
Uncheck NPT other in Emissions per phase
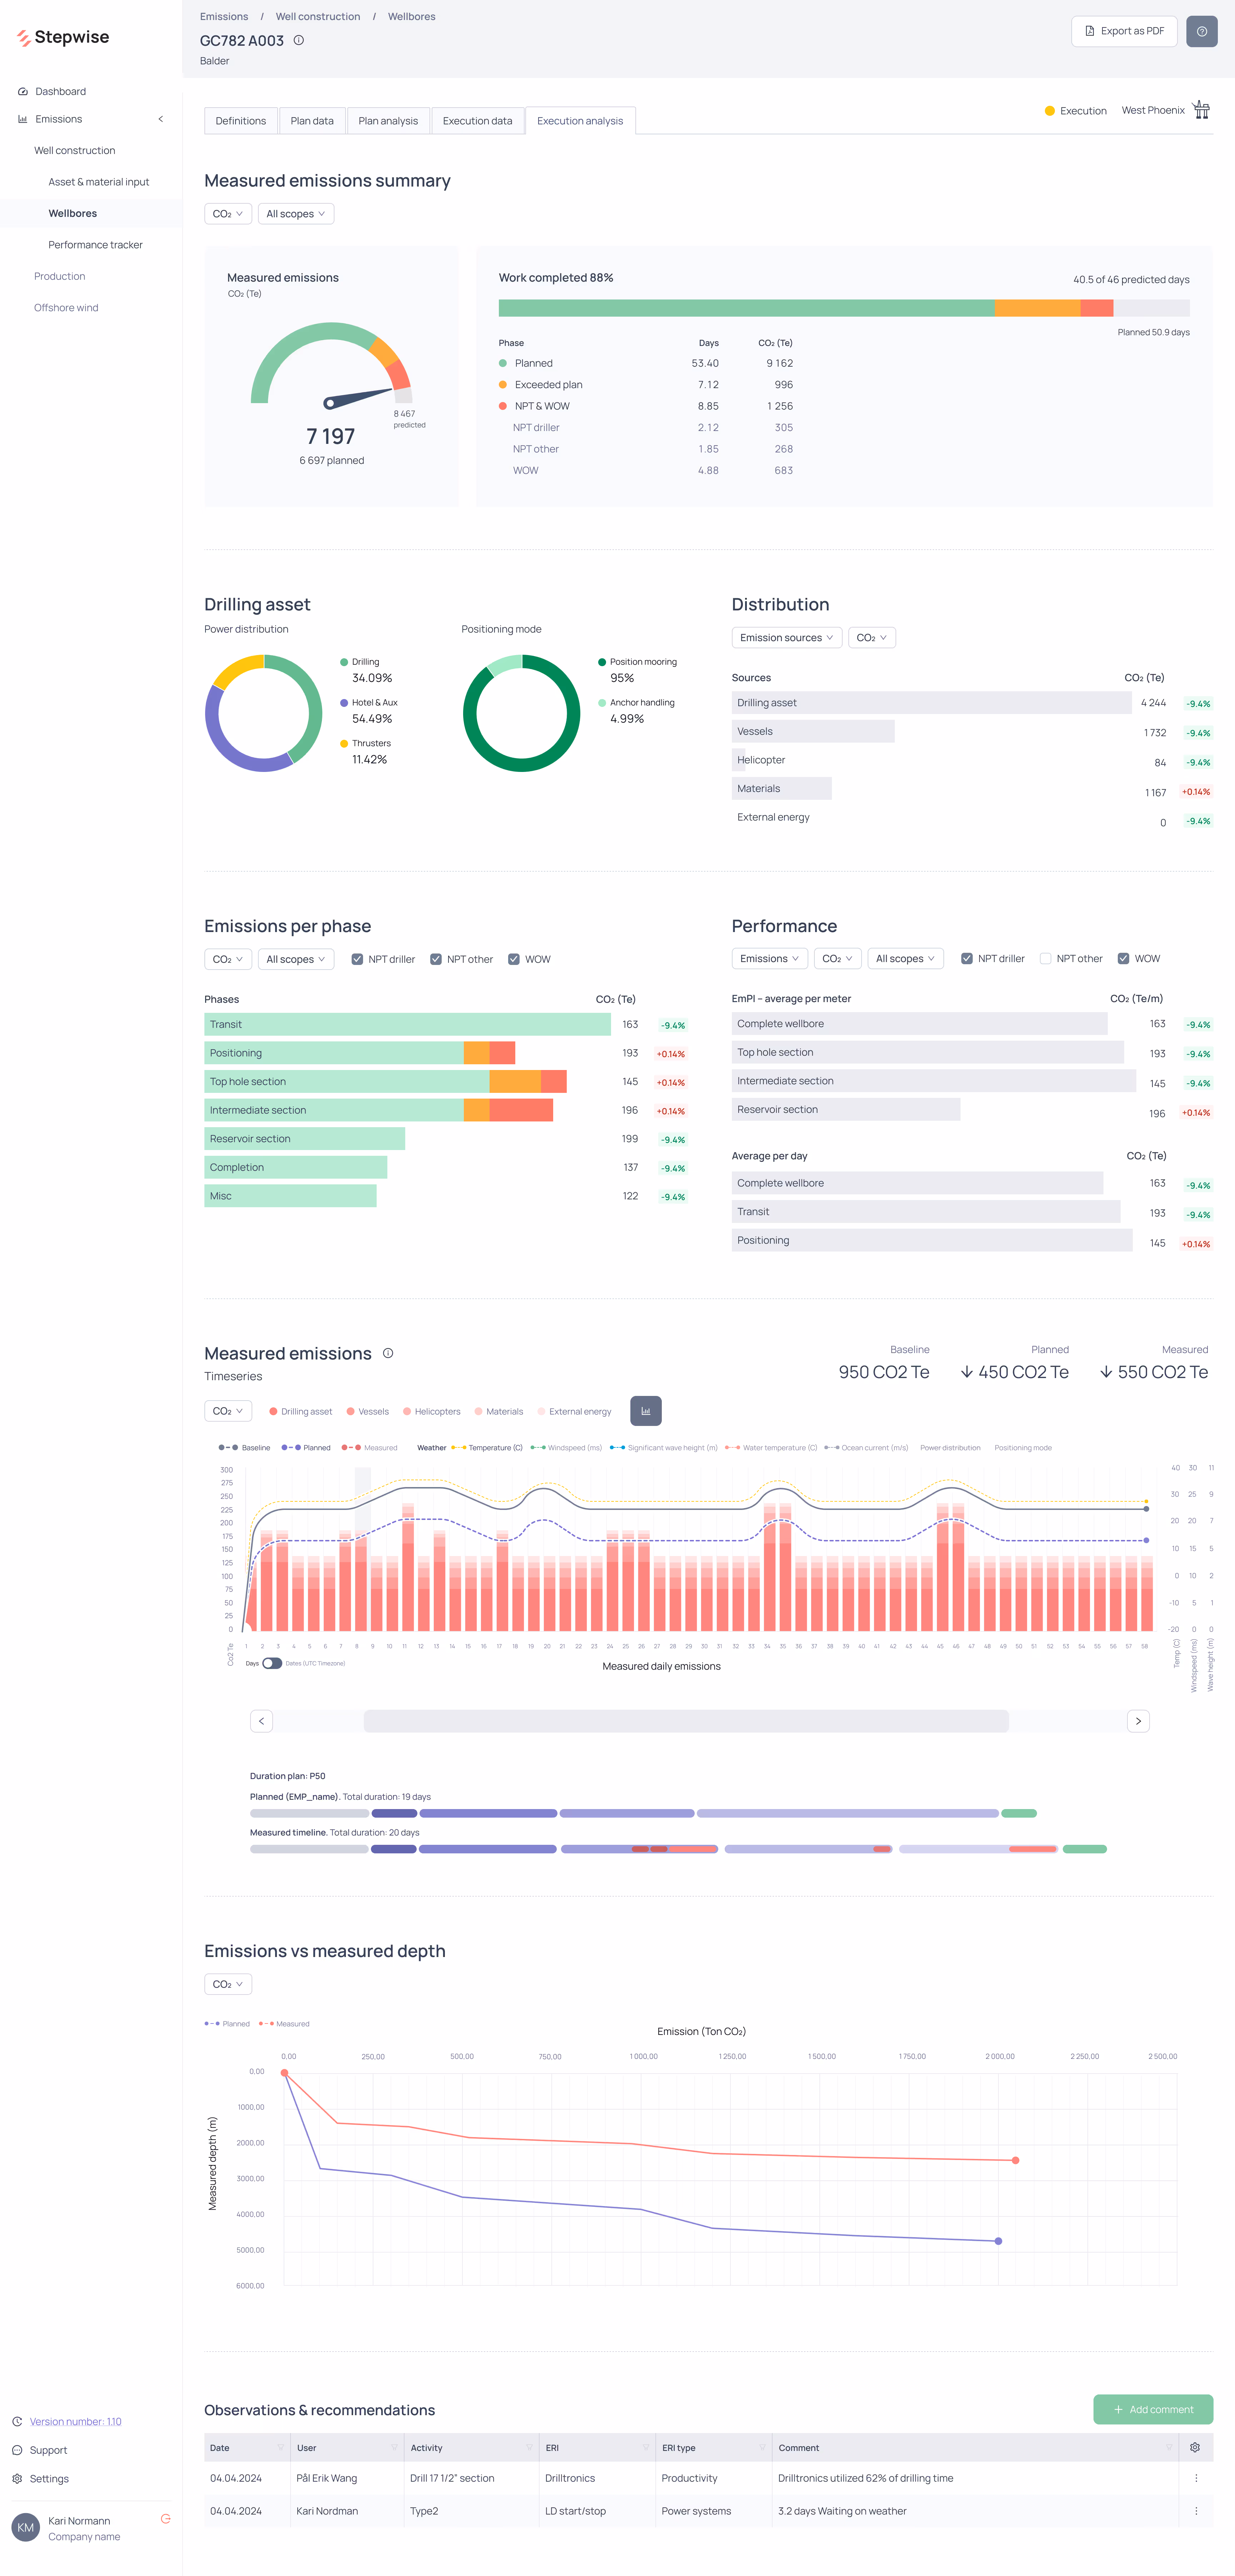(436, 959)
